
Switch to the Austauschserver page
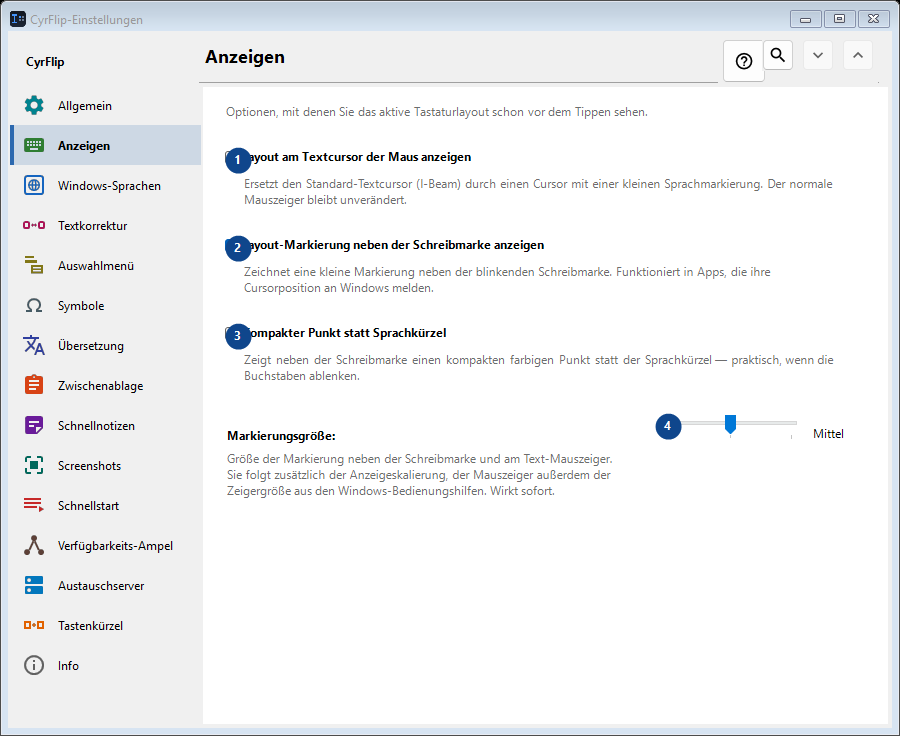coord(106,586)
